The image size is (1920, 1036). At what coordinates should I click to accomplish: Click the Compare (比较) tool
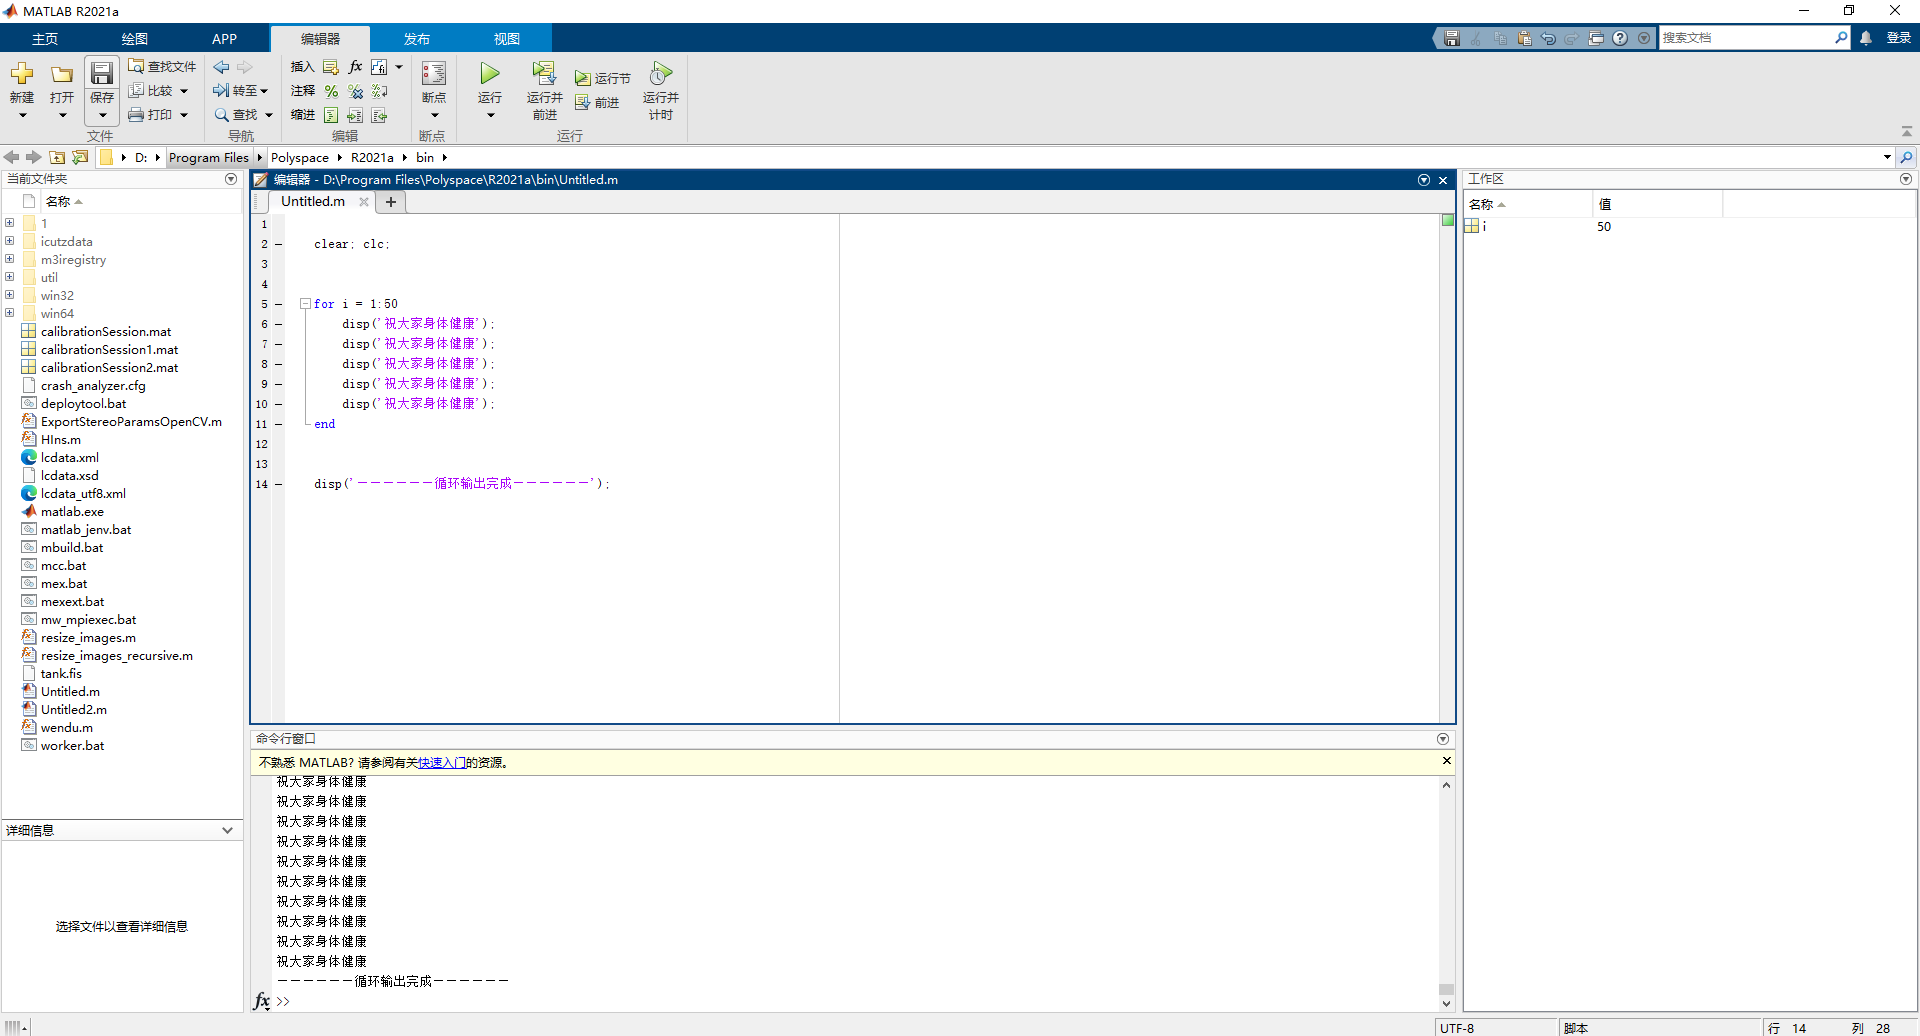tap(150, 90)
